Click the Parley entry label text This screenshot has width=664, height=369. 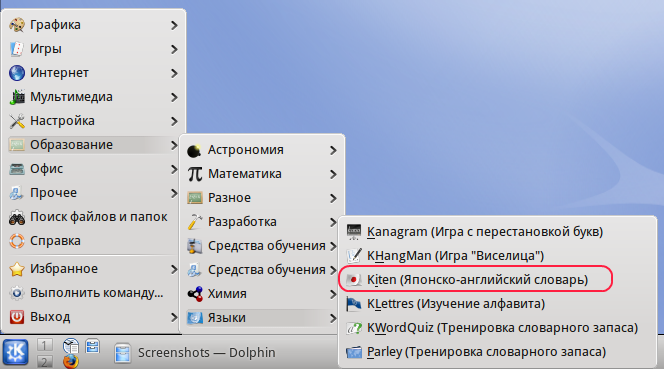click(486, 352)
